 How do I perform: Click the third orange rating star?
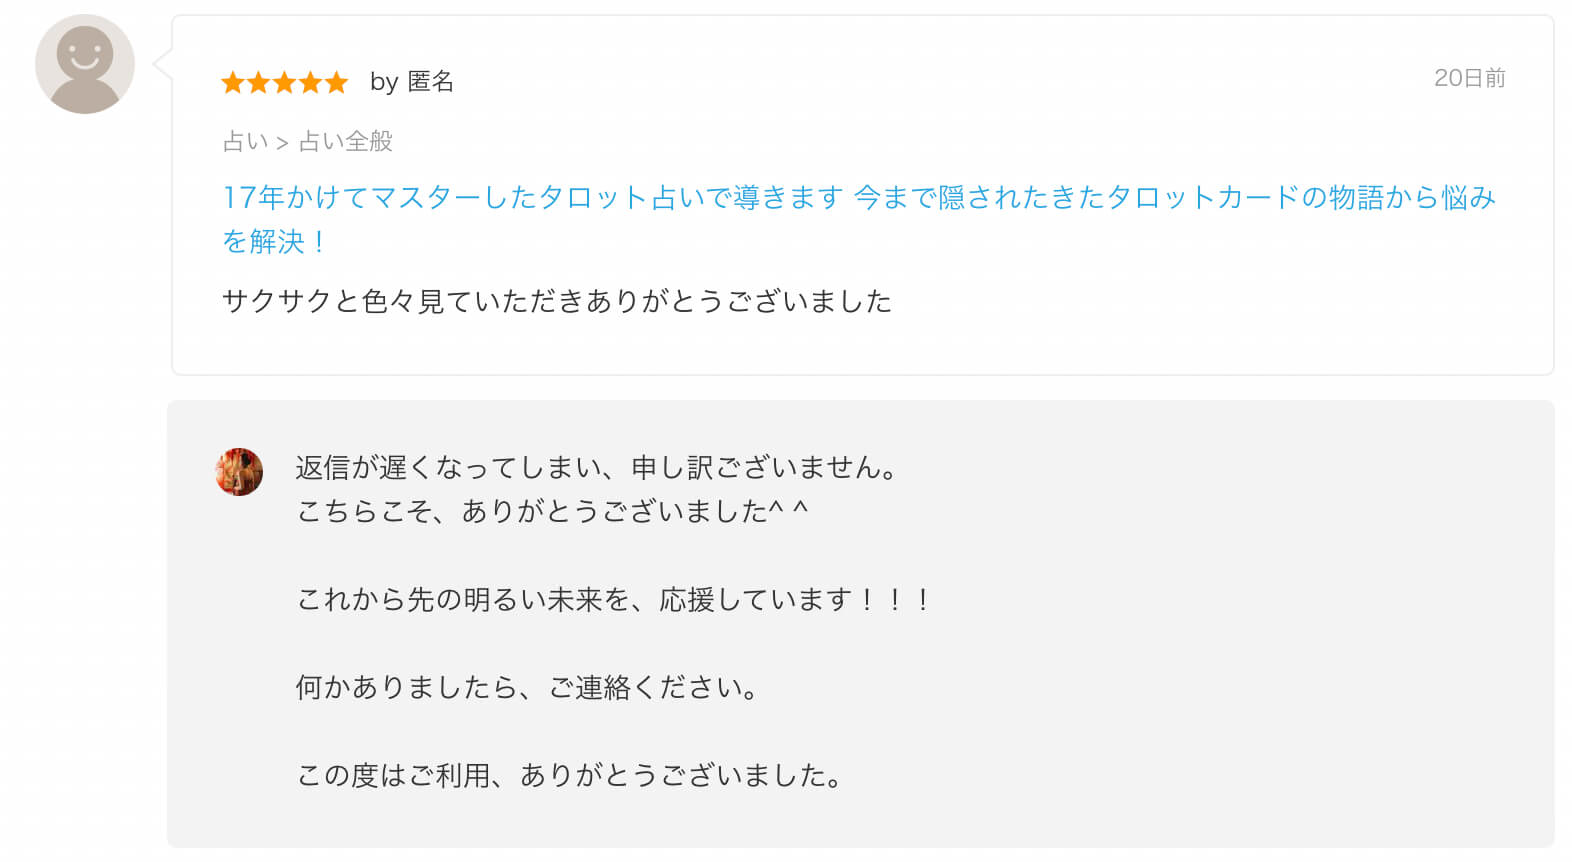click(x=285, y=82)
